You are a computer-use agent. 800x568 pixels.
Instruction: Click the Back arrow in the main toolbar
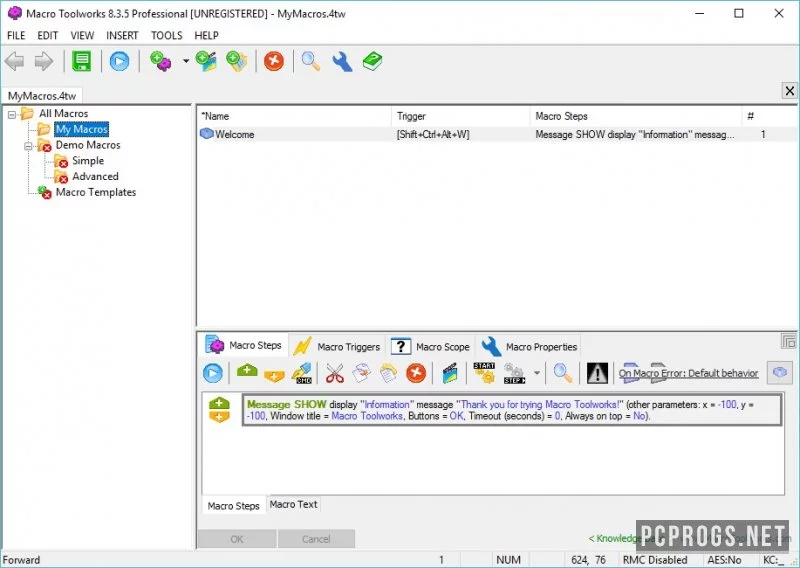coord(15,61)
